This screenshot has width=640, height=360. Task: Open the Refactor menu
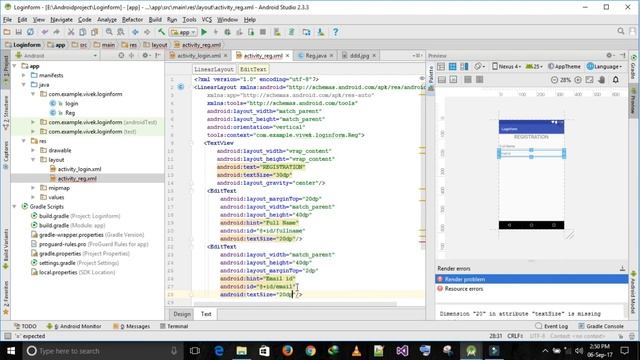[x=132, y=20]
